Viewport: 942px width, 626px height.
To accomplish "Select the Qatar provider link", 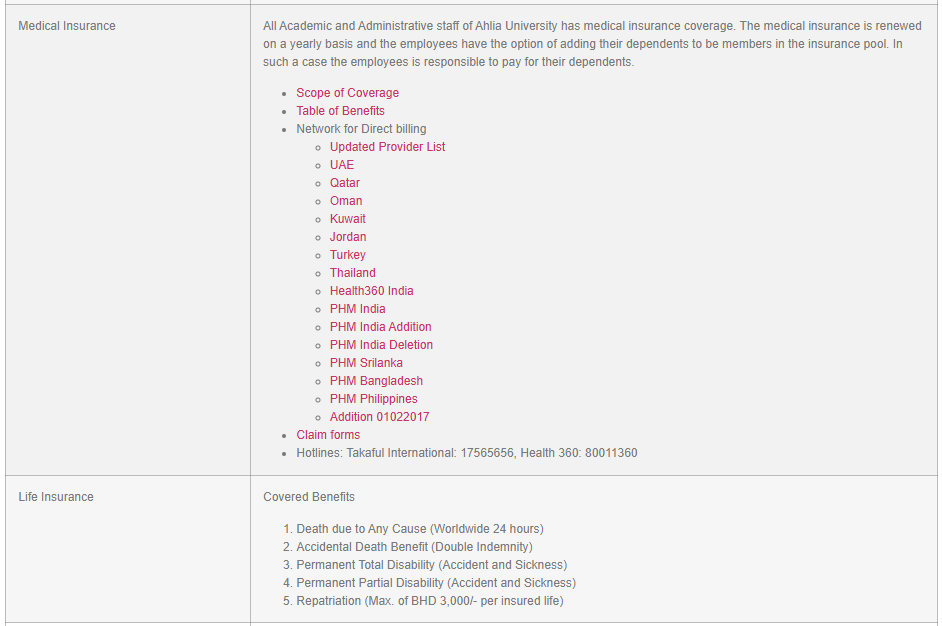I will (344, 182).
